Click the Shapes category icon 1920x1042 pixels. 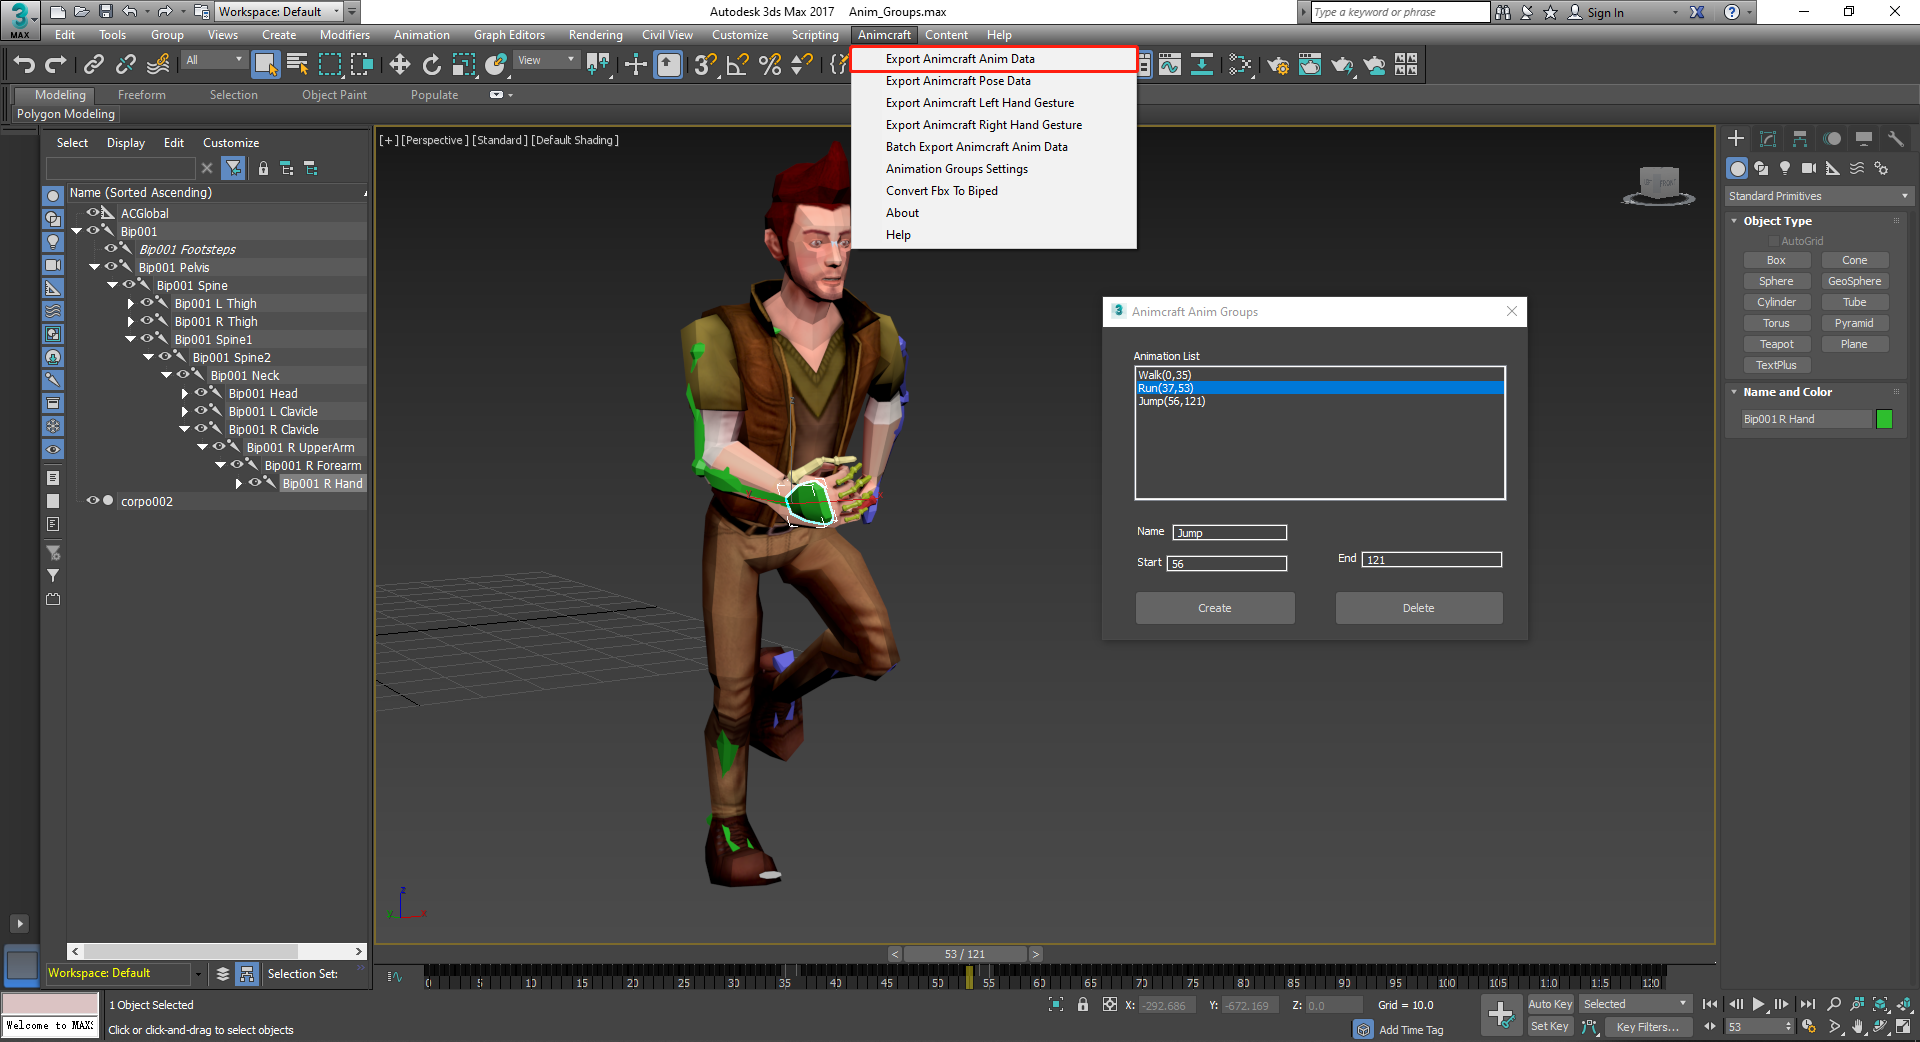point(1761,168)
